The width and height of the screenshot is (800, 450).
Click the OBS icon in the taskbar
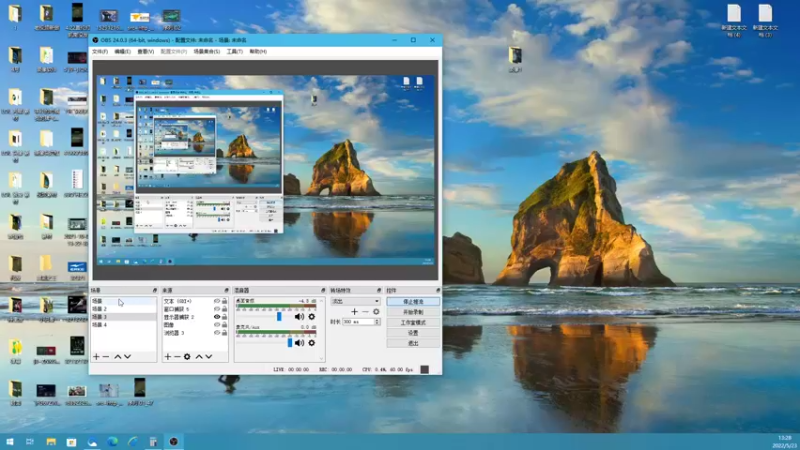[x=173, y=442]
